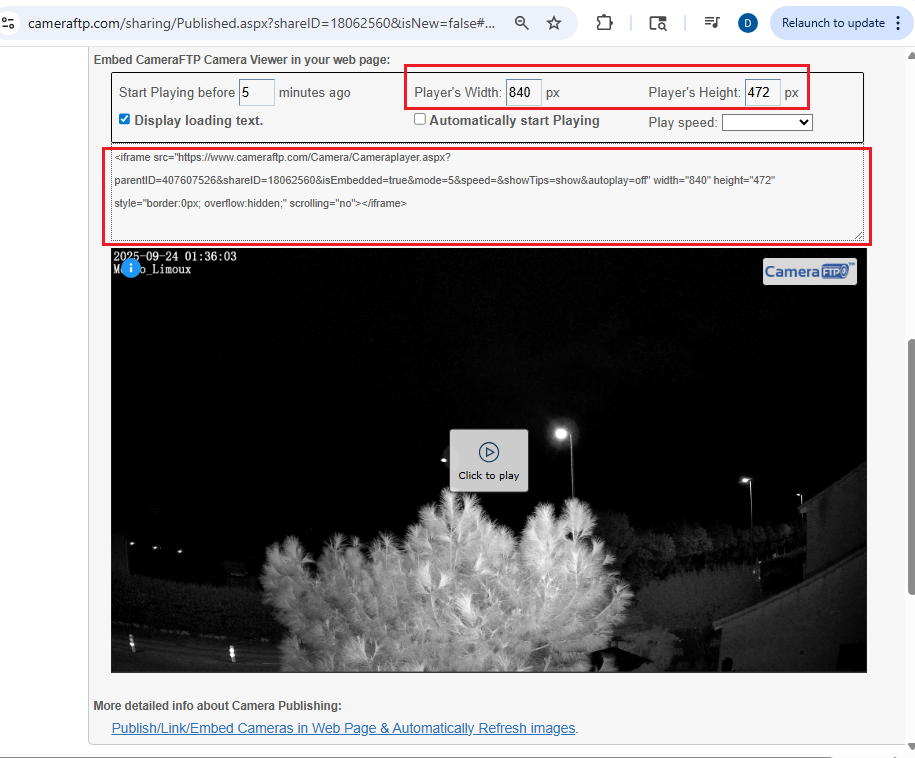Open the Chrome profile avatar
This screenshot has height=758, width=915.
point(748,23)
